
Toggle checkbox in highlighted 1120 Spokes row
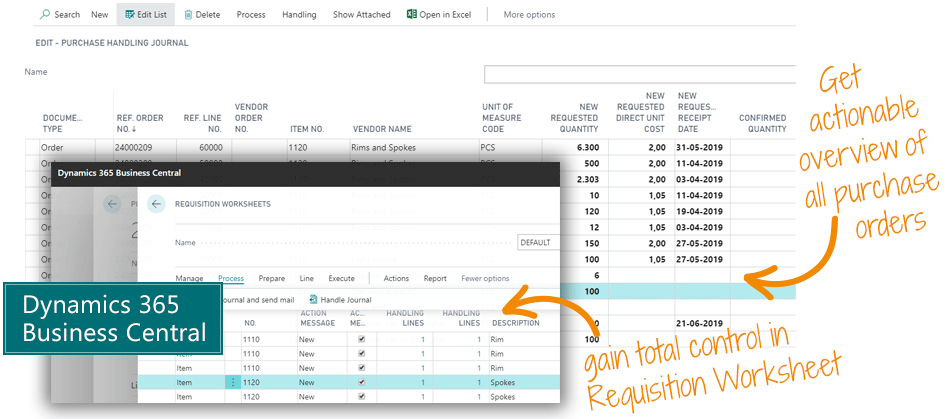coord(362,383)
